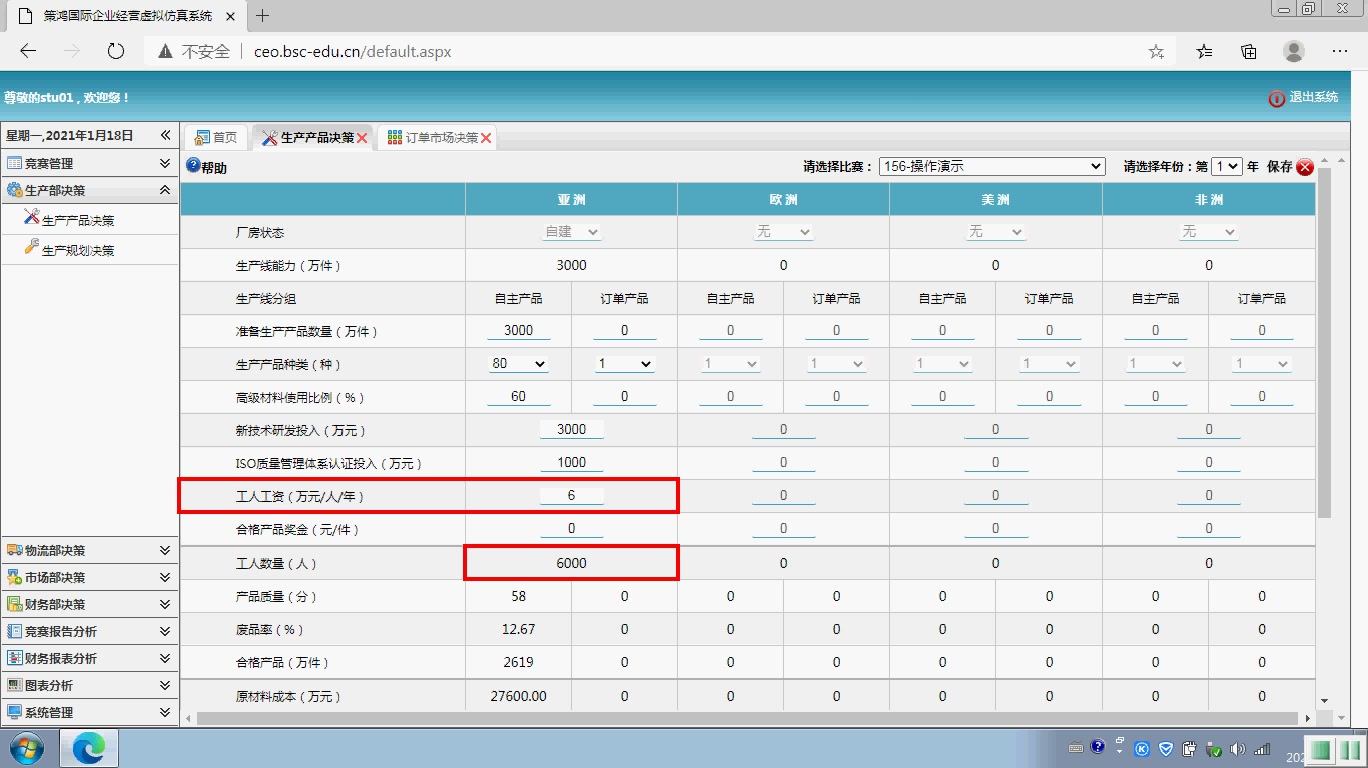Expand the 系统管理 menu section
Image resolution: width=1368 pixels, height=768 pixels.
click(89, 712)
